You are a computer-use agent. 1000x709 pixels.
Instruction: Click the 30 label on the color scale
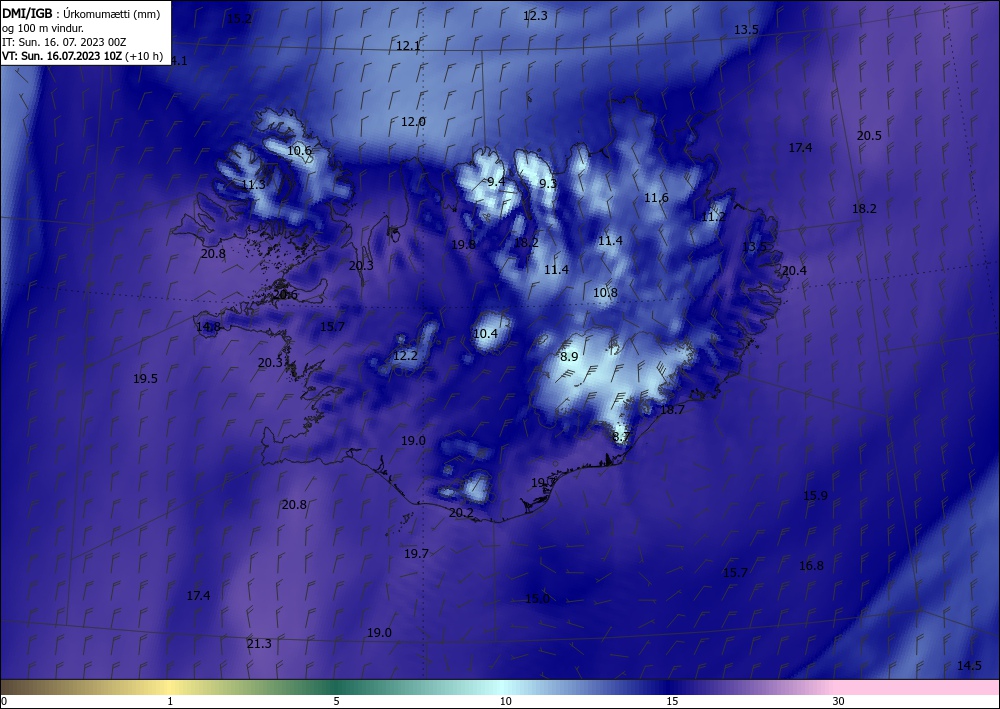pos(839,701)
